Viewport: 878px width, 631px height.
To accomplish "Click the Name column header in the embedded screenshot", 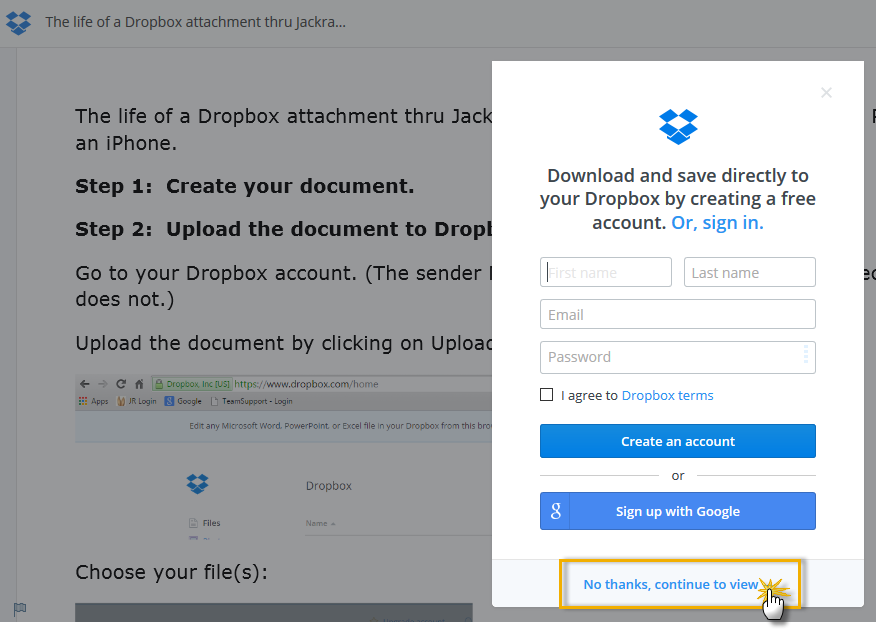I will pos(320,524).
